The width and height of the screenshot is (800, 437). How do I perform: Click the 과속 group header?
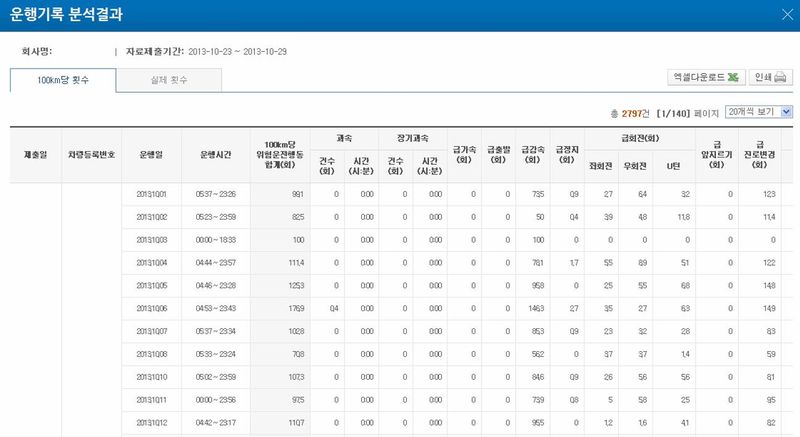click(344, 138)
